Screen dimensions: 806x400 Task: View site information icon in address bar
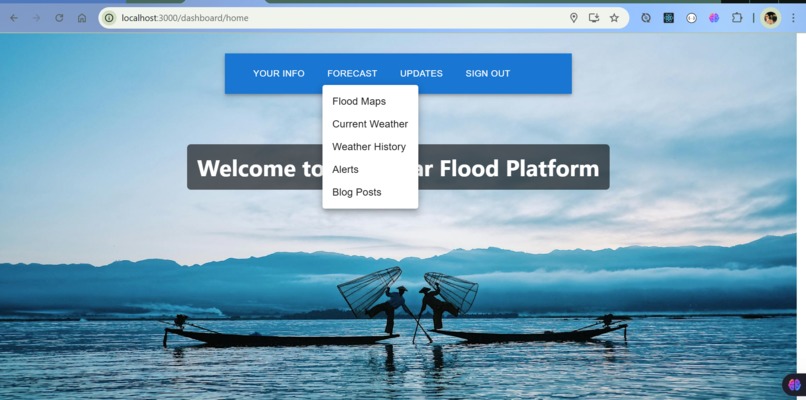point(109,18)
